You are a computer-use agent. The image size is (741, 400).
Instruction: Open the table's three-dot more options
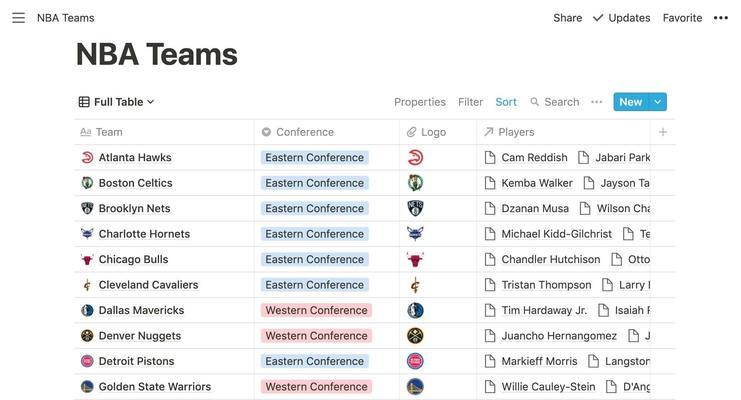pos(596,102)
